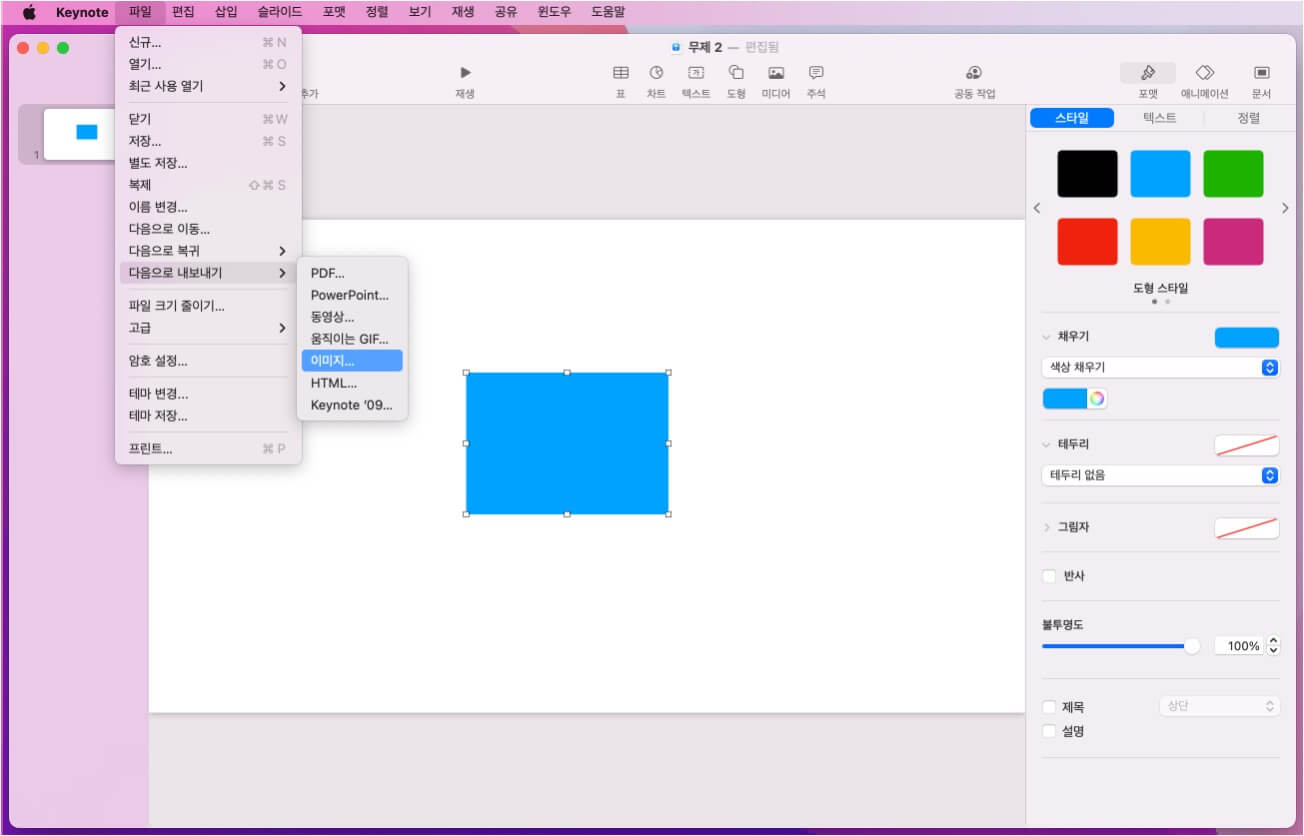This screenshot has height=836, width=1304.
Task: Open the Document (문서) inspector
Action: click(x=1261, y=73)
